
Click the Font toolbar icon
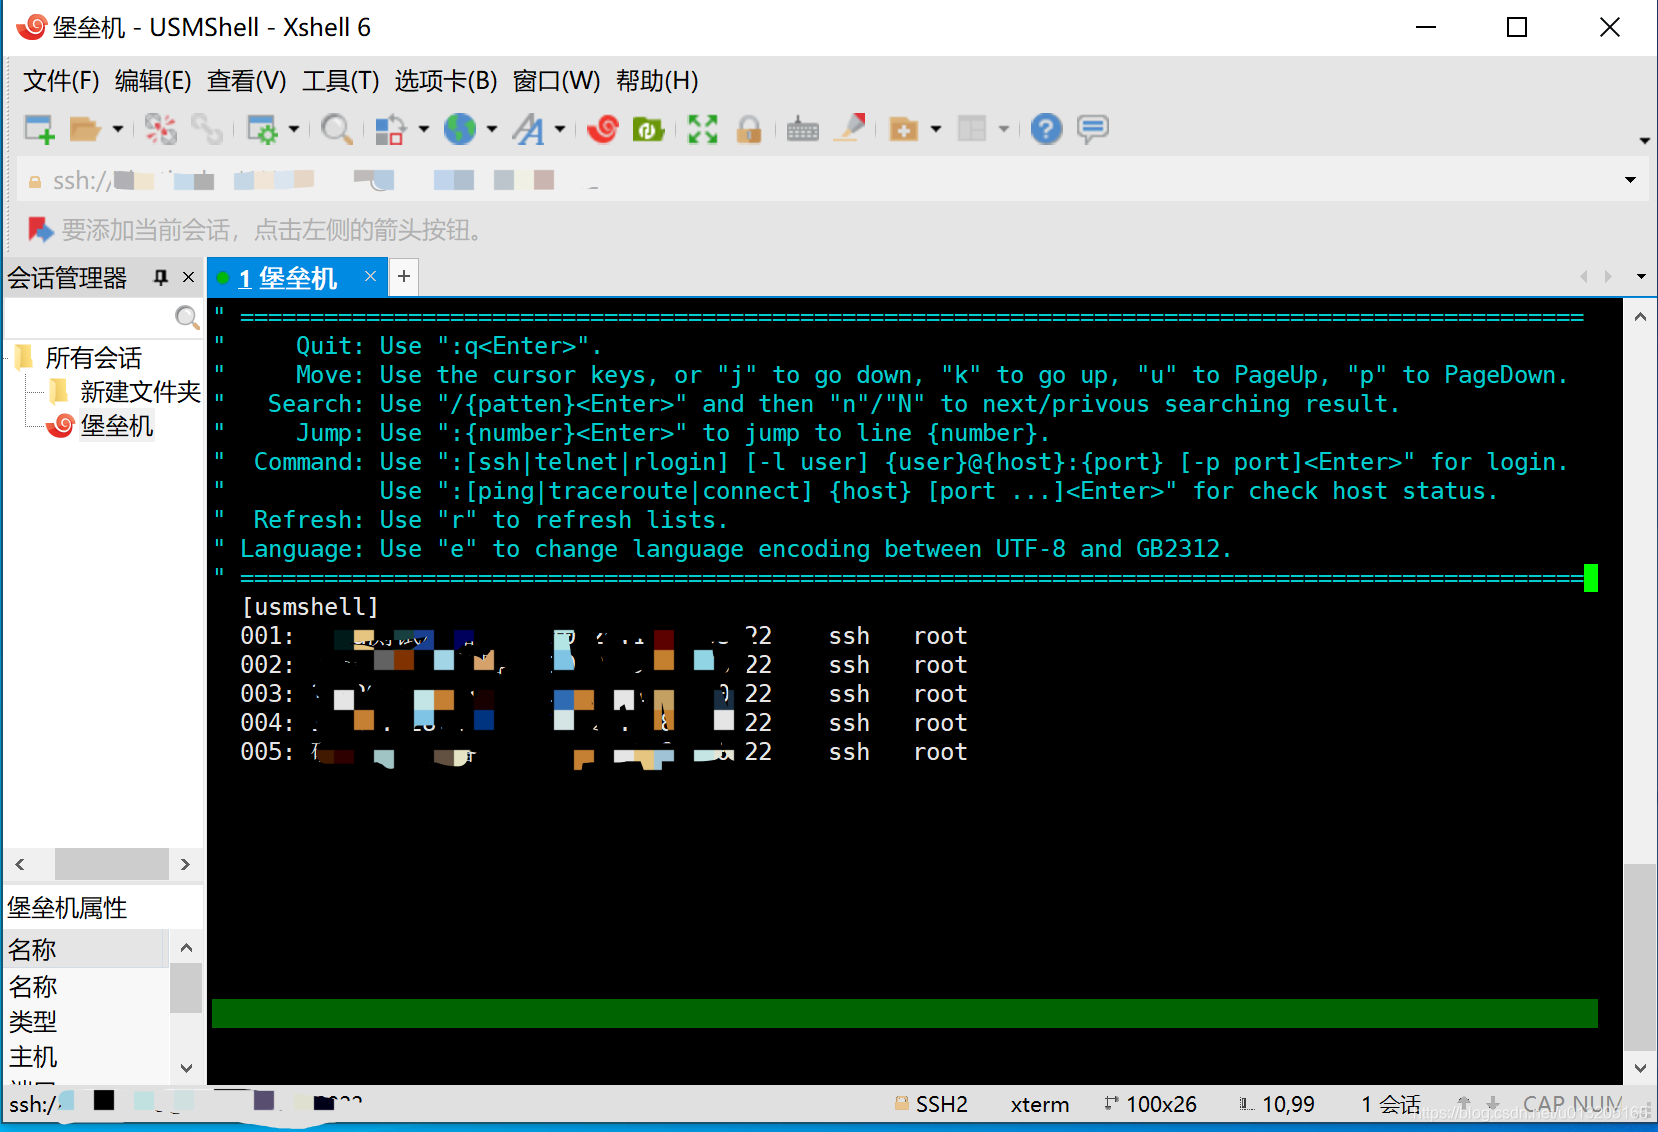point(528,129)
